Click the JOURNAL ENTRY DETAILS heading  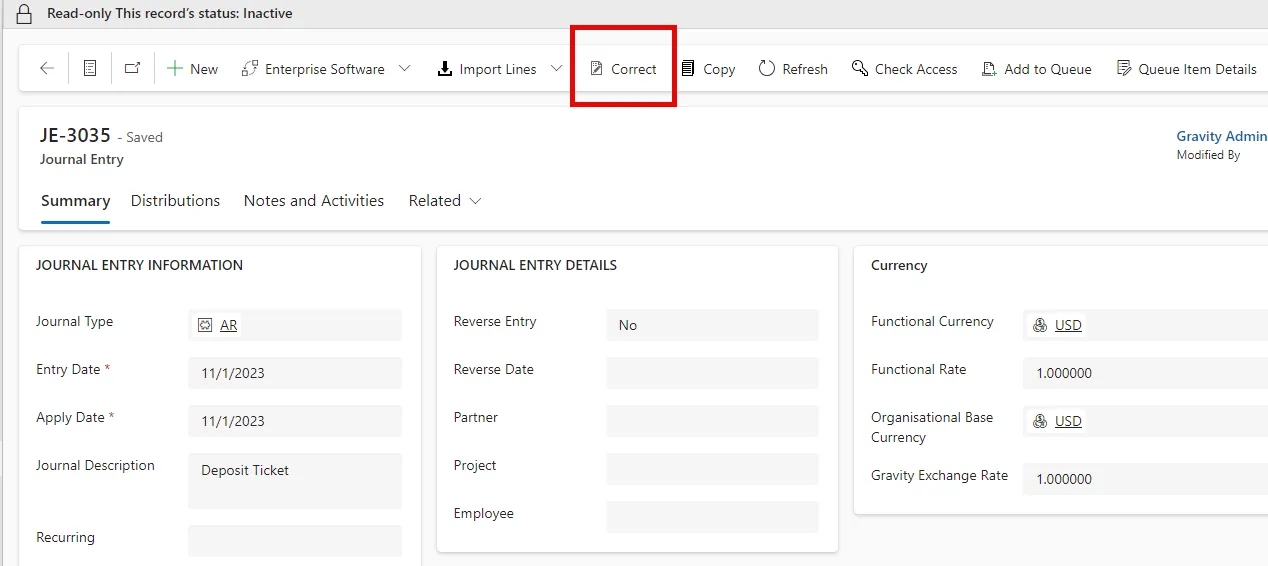coord(535,265)
